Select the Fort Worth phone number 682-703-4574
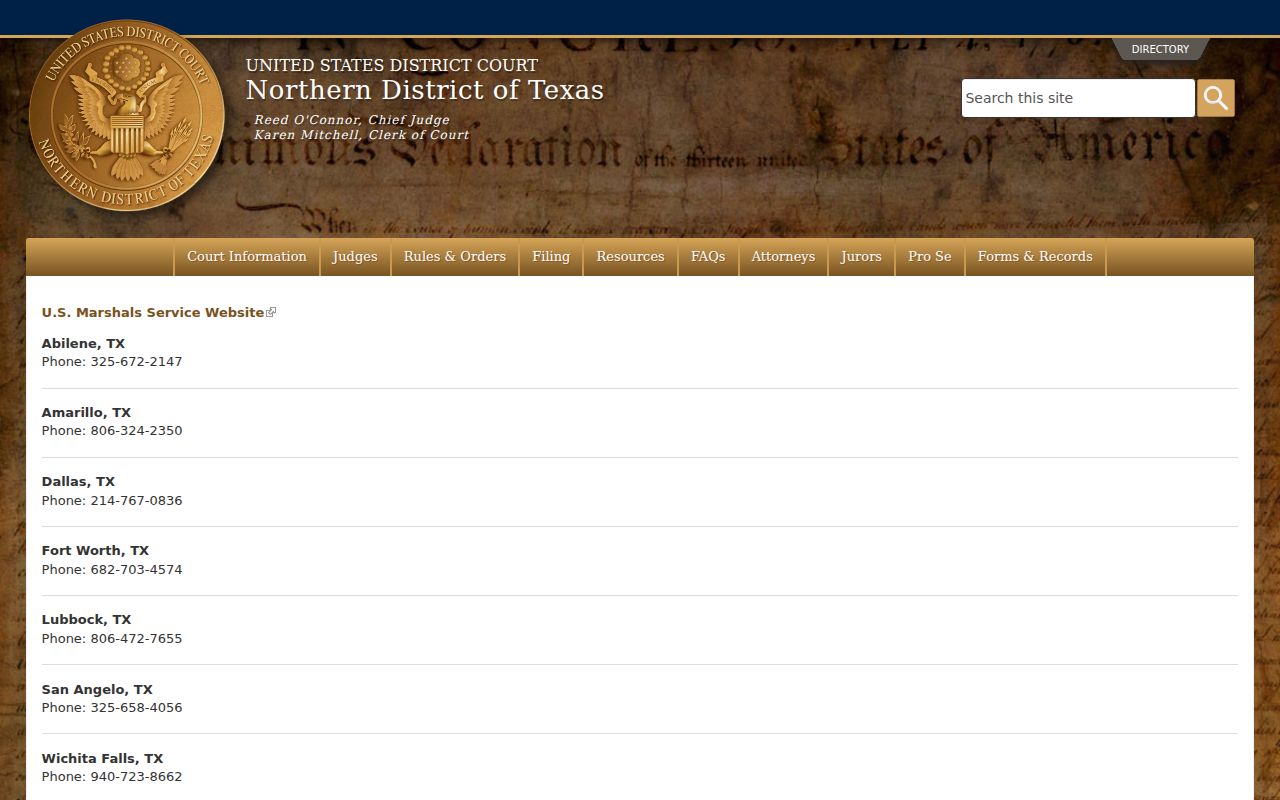1280x800 pixels. 136,570
